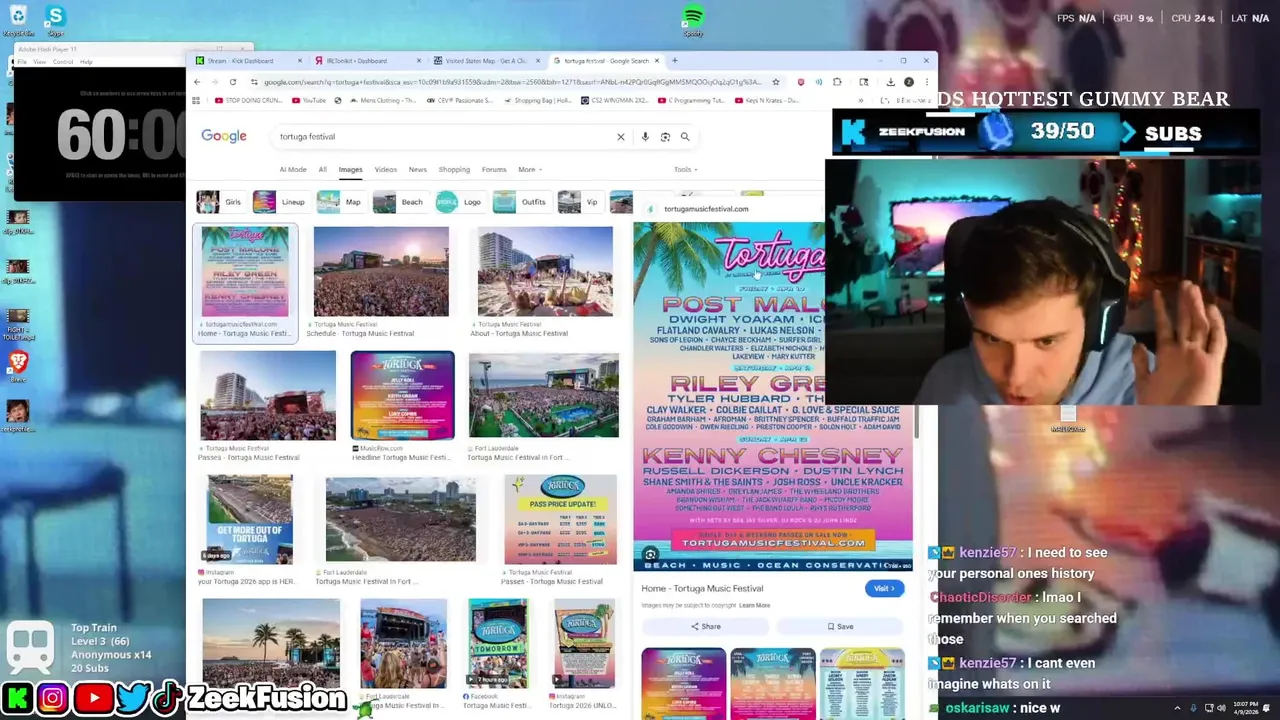The image size is (1280, 720).
Task: Open the Help menu in Flash Player
Action: [86, 62]
